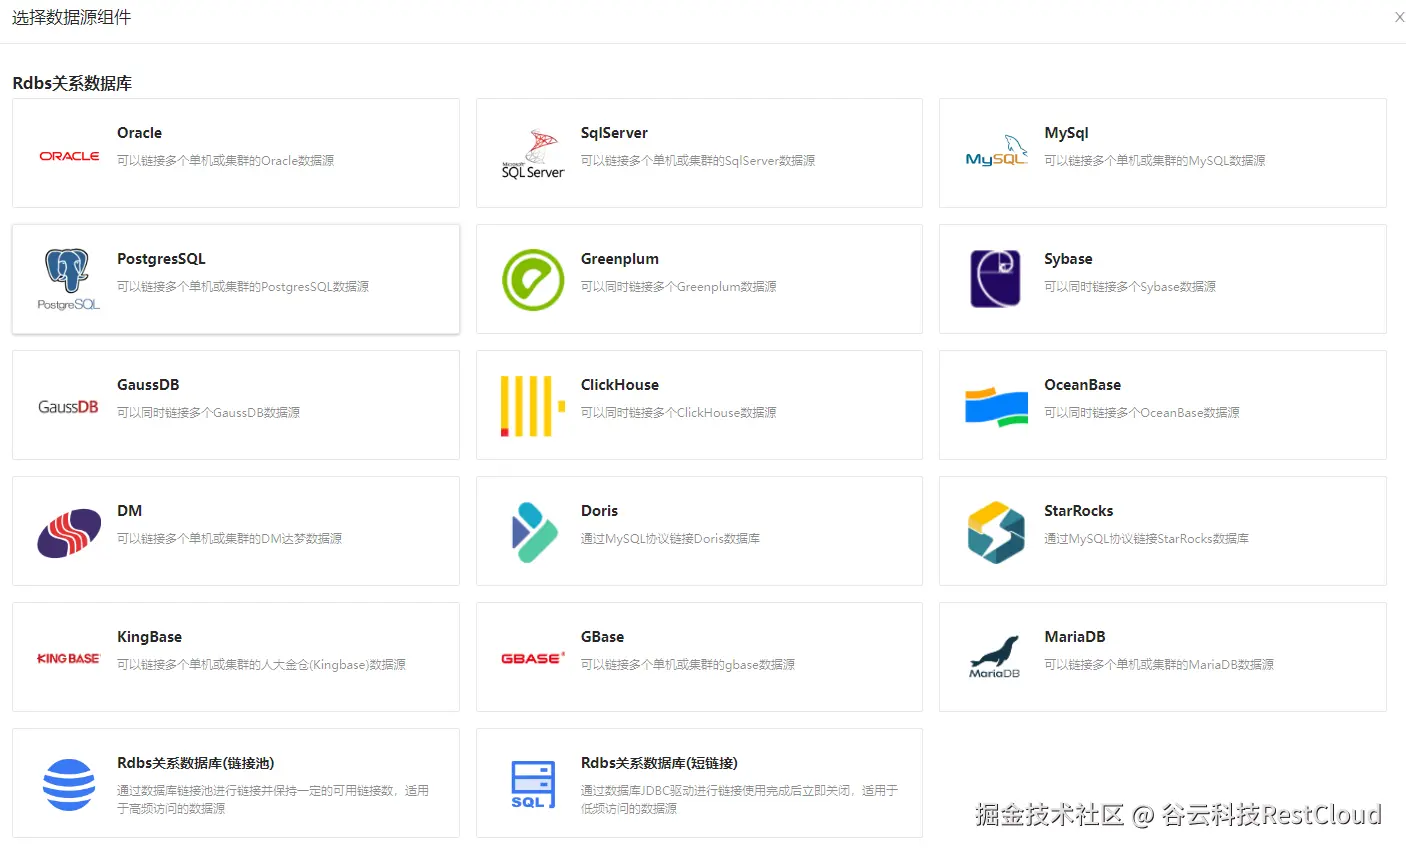This screenshot has width=1406, height=852.
Task: Click description 通过MySQL协议链接Doris数据库
Action: click(x=670, y=539)
